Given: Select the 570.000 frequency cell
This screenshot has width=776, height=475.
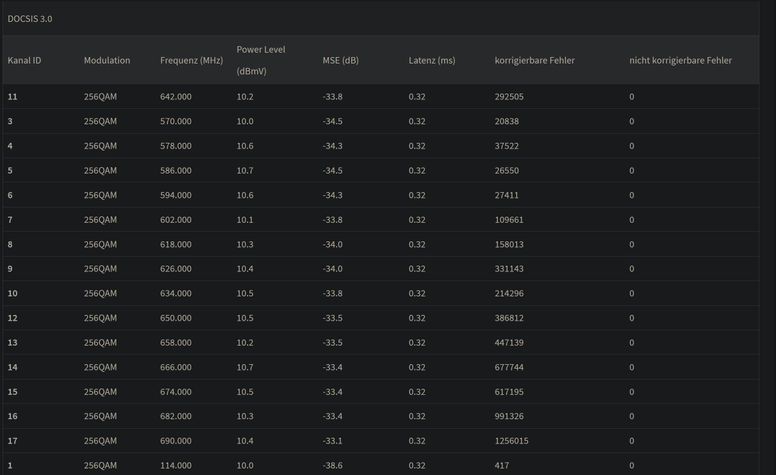Looking at the screenshot, I should (x=176, y=121).
